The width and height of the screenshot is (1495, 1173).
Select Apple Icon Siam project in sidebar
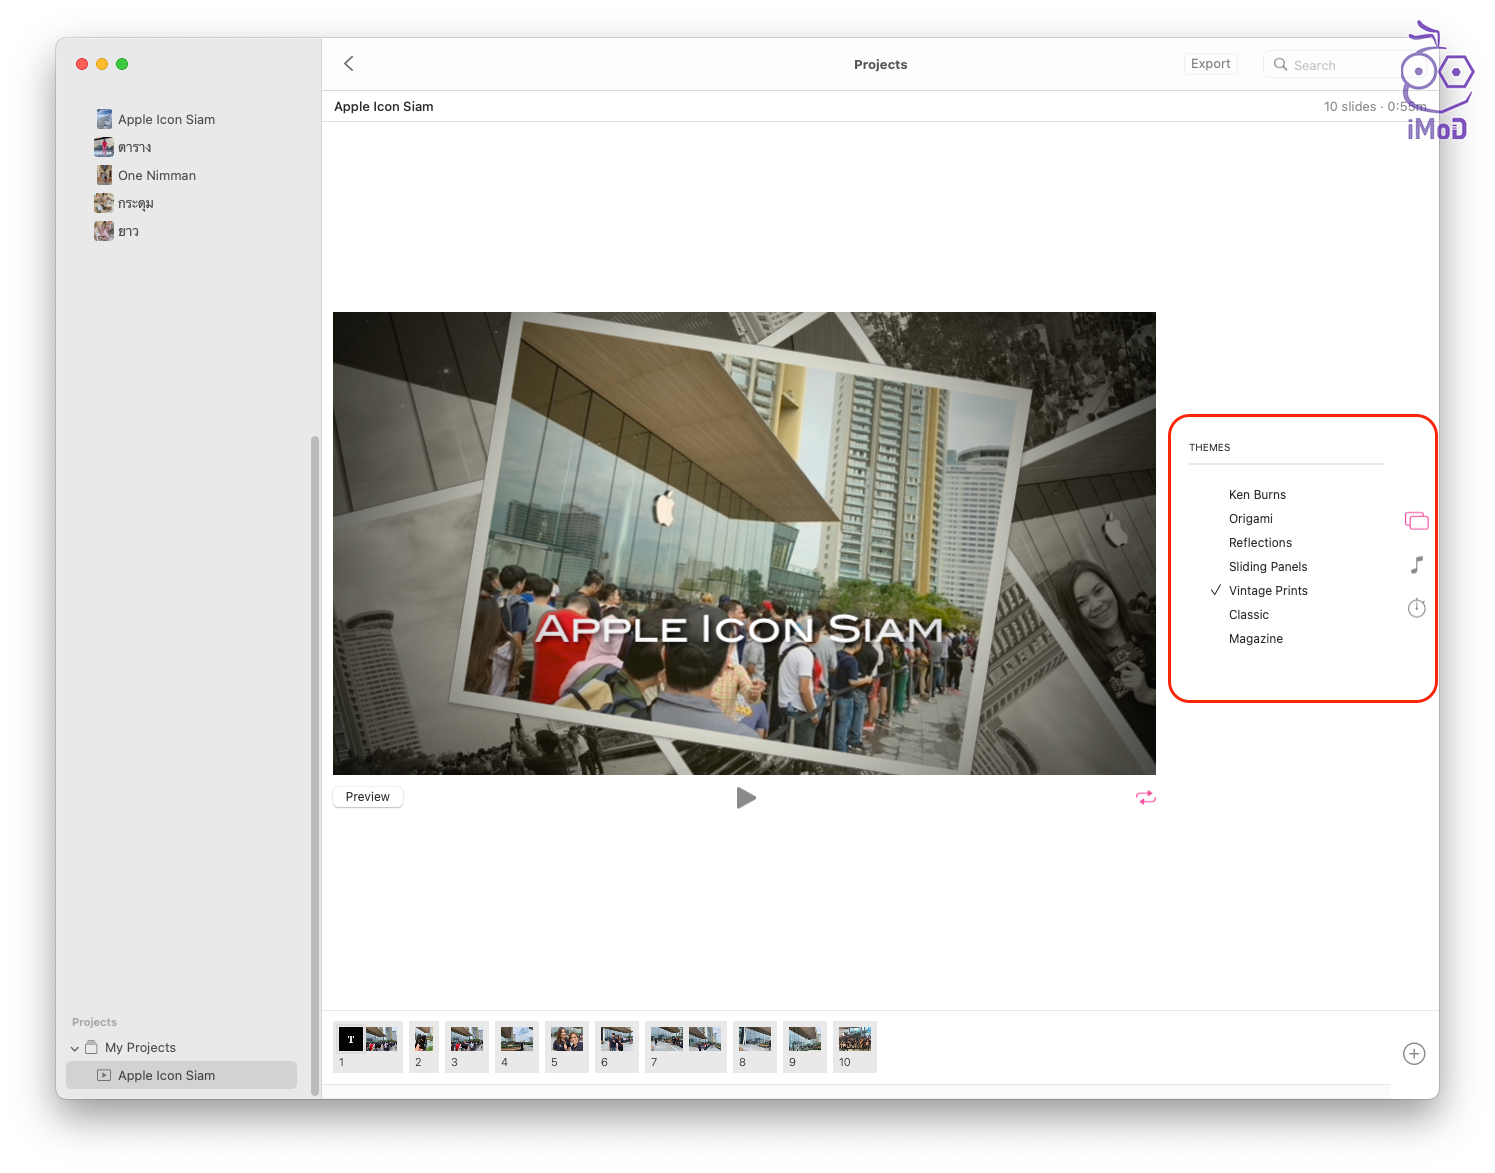click(x=166, y=1076)
